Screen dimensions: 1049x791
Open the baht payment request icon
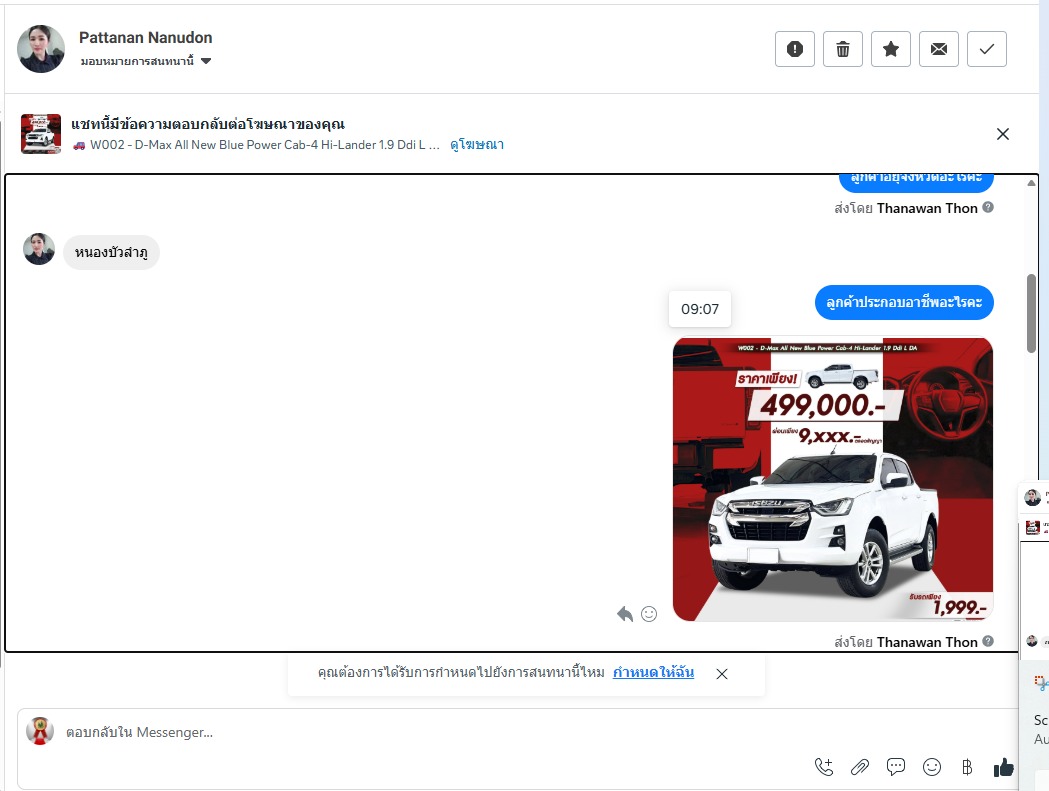[967, 767]
